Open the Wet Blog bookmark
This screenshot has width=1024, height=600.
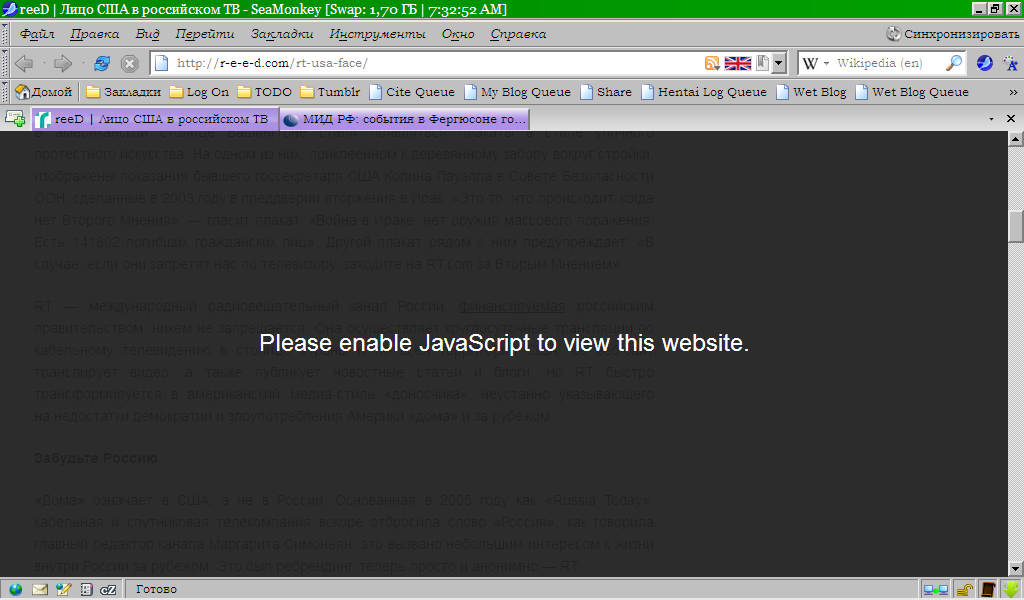tap(811, 92)
